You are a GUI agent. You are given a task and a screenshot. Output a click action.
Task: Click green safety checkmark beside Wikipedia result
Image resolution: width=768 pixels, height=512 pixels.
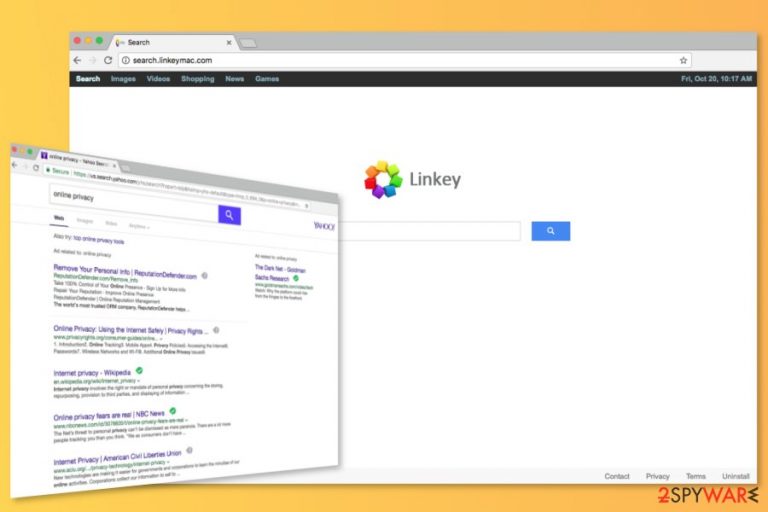coord(139,370)
